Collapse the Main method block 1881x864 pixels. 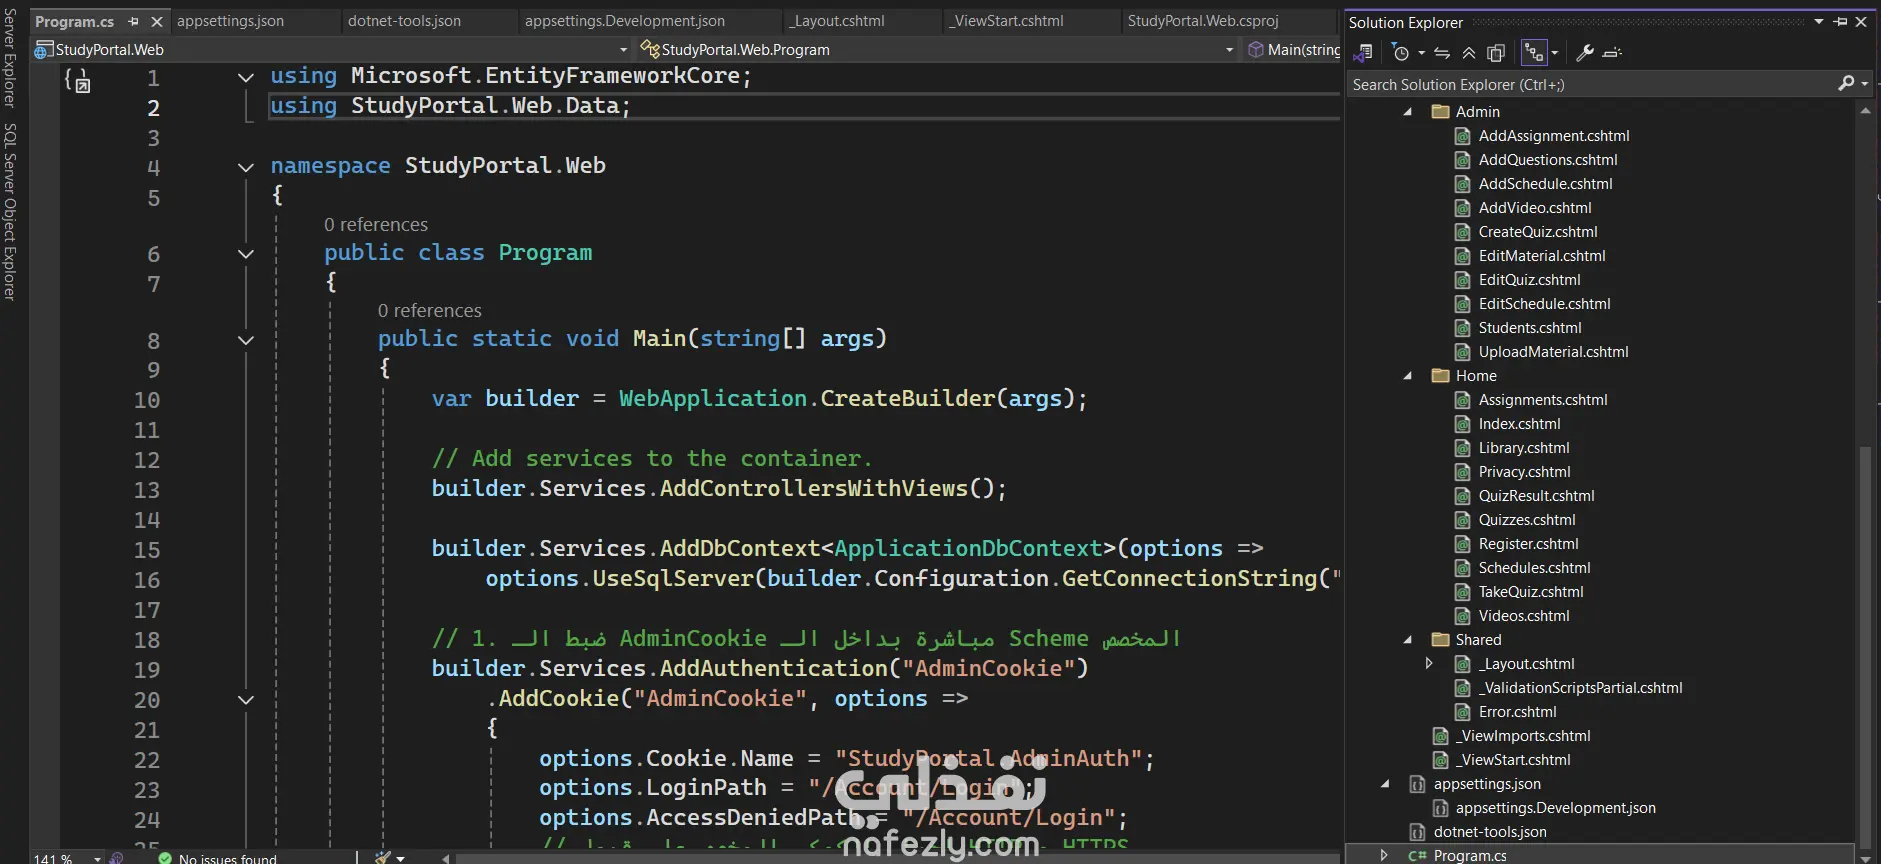point(246,340)
